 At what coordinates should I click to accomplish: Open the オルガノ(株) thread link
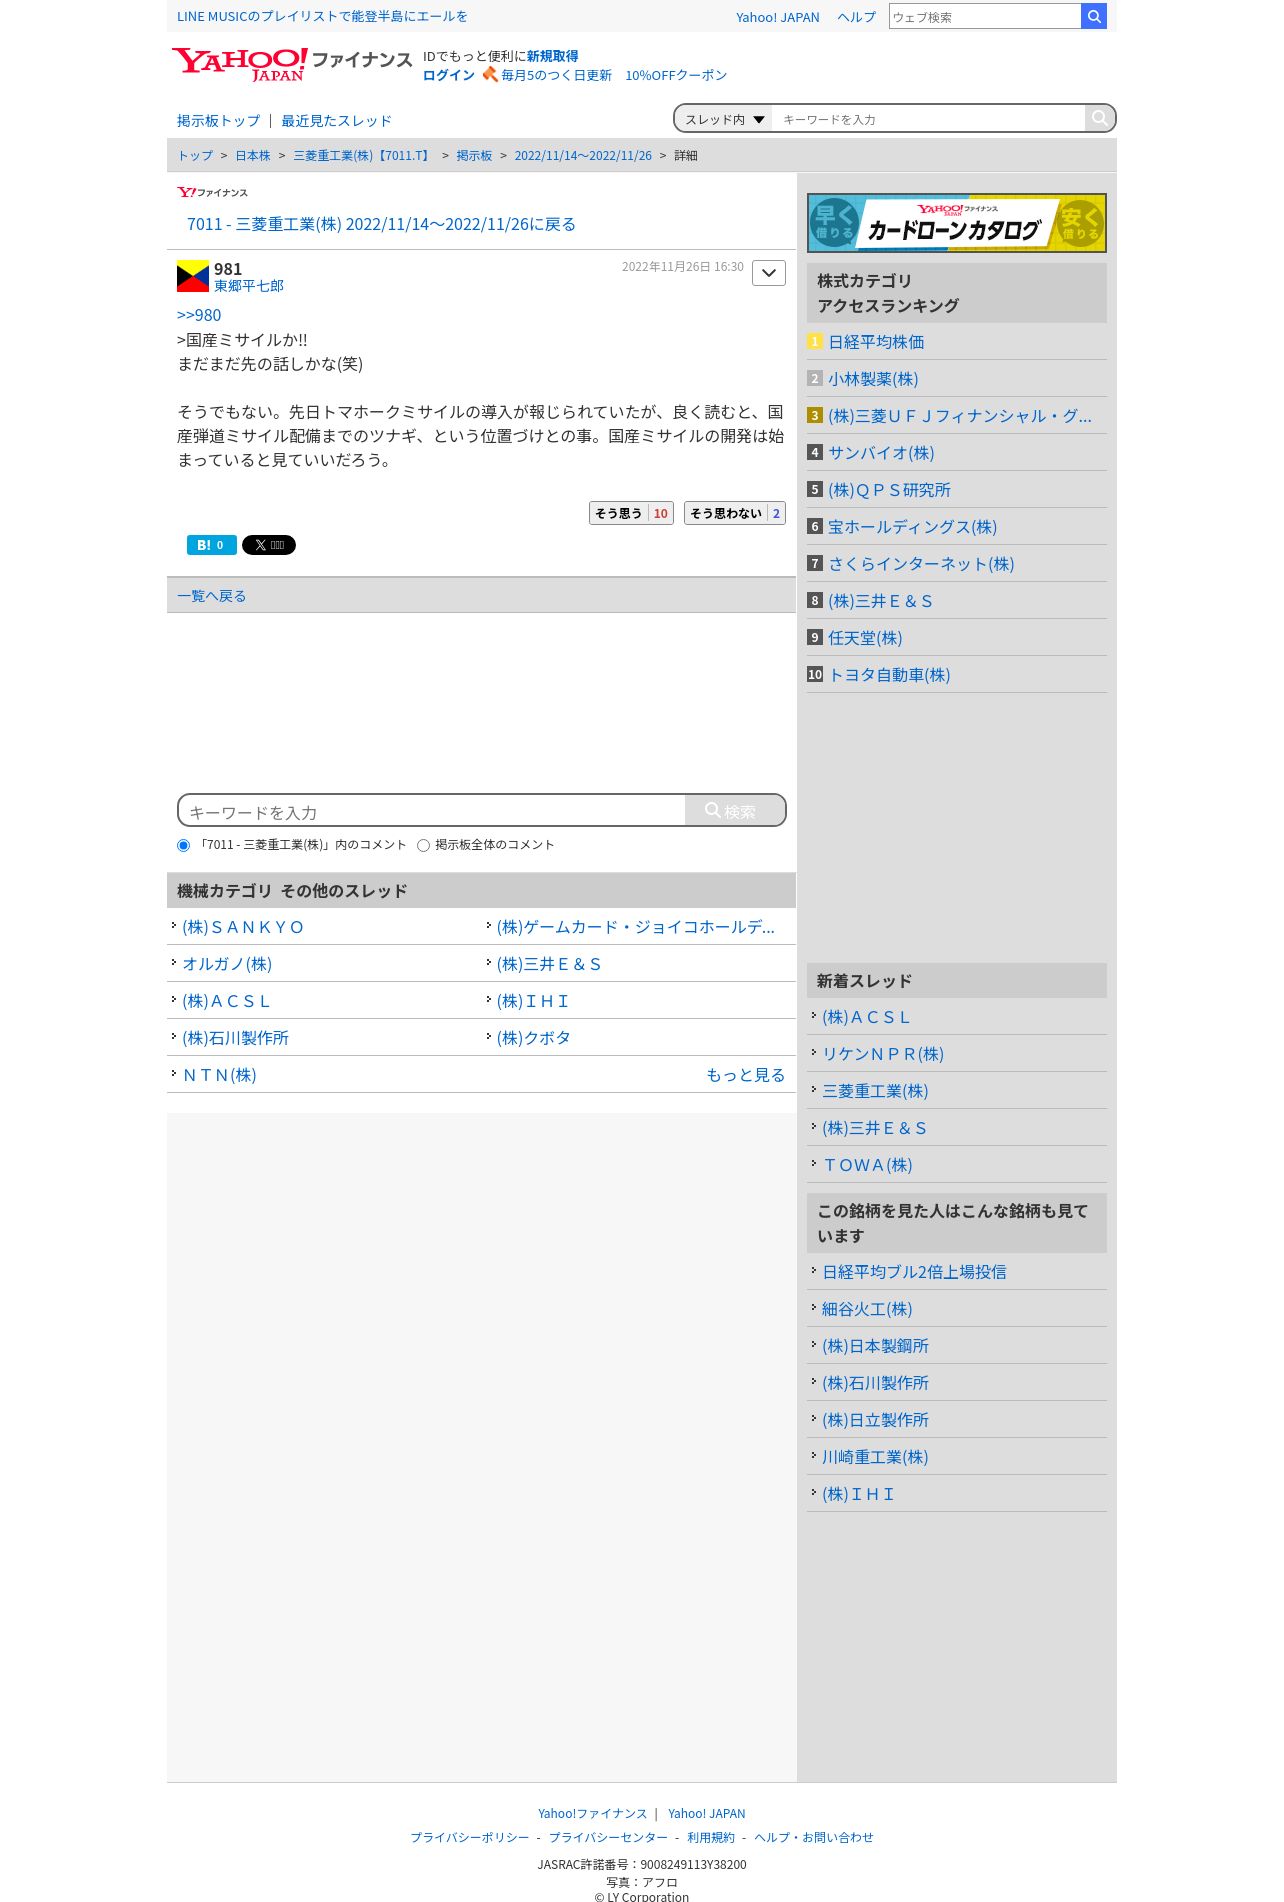point(227,964)
